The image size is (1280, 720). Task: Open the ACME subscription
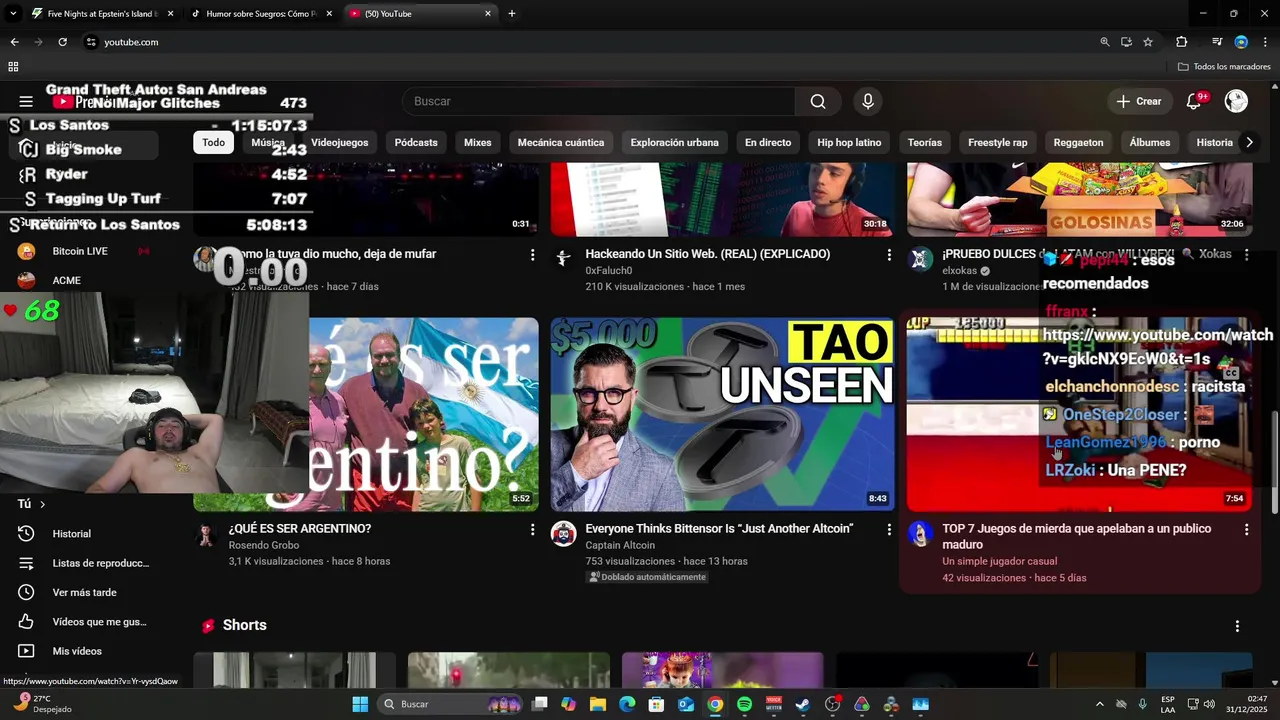[66, 280]
